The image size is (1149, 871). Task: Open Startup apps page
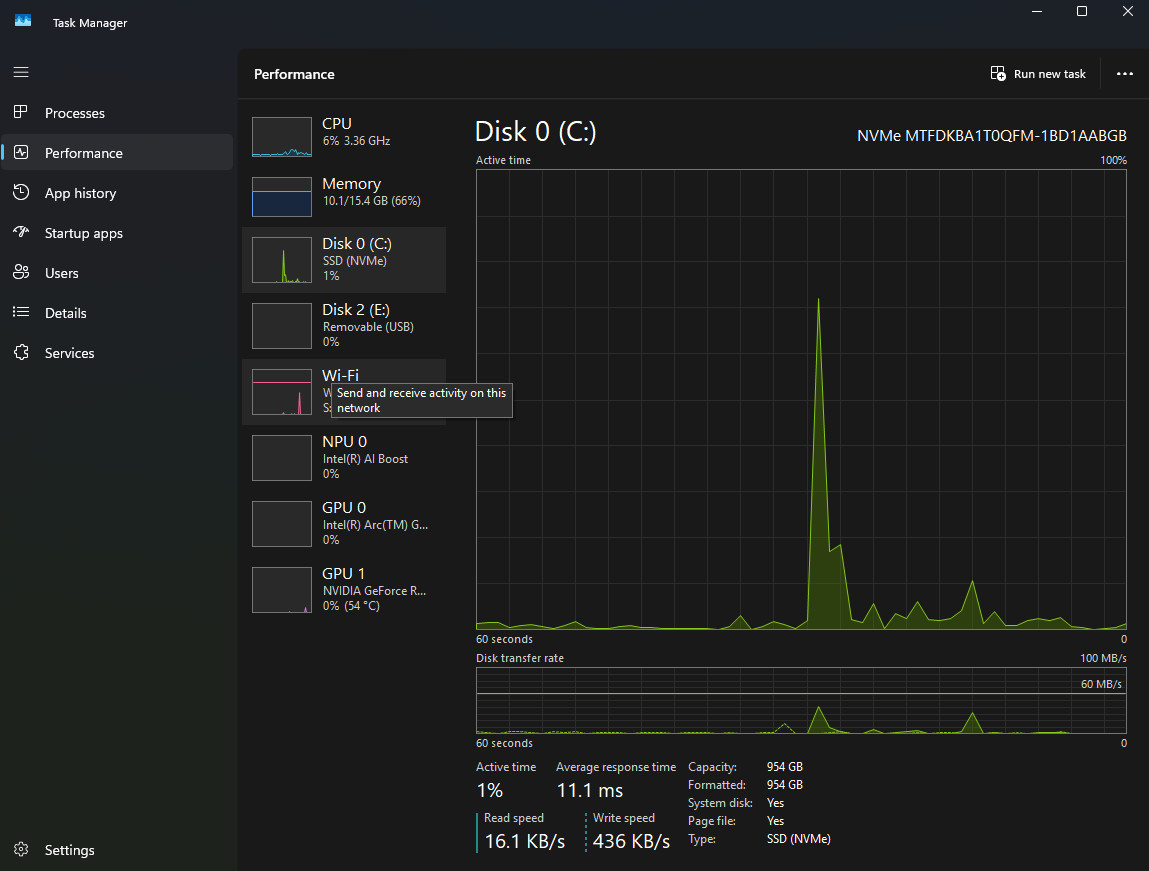tap(117, 233)
